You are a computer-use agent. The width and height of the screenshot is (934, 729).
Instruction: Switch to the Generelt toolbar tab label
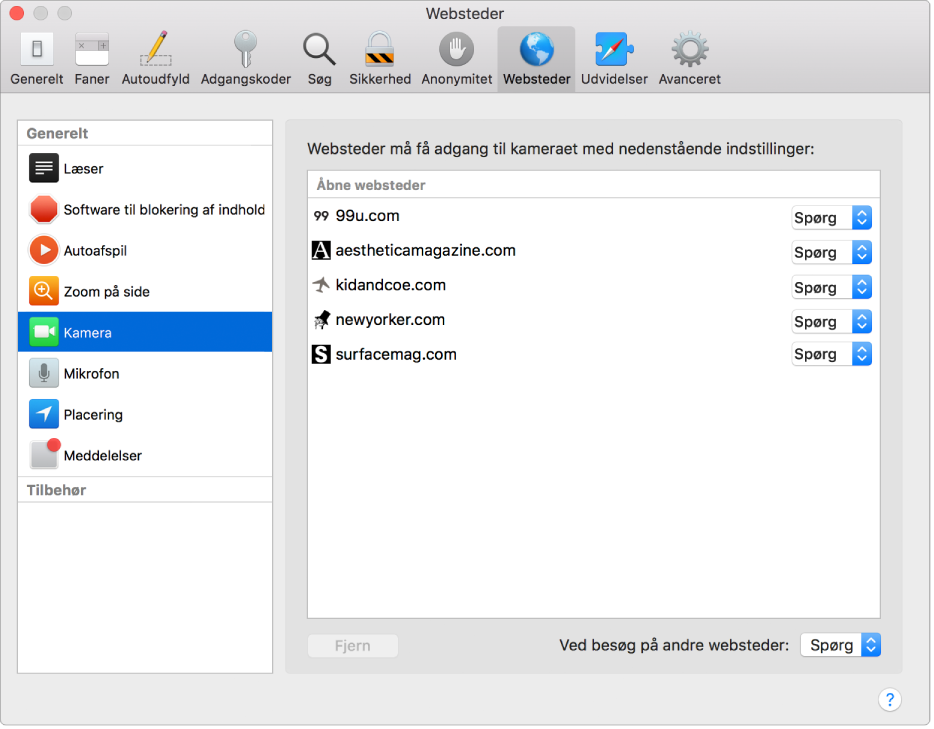tap(36, 79)
